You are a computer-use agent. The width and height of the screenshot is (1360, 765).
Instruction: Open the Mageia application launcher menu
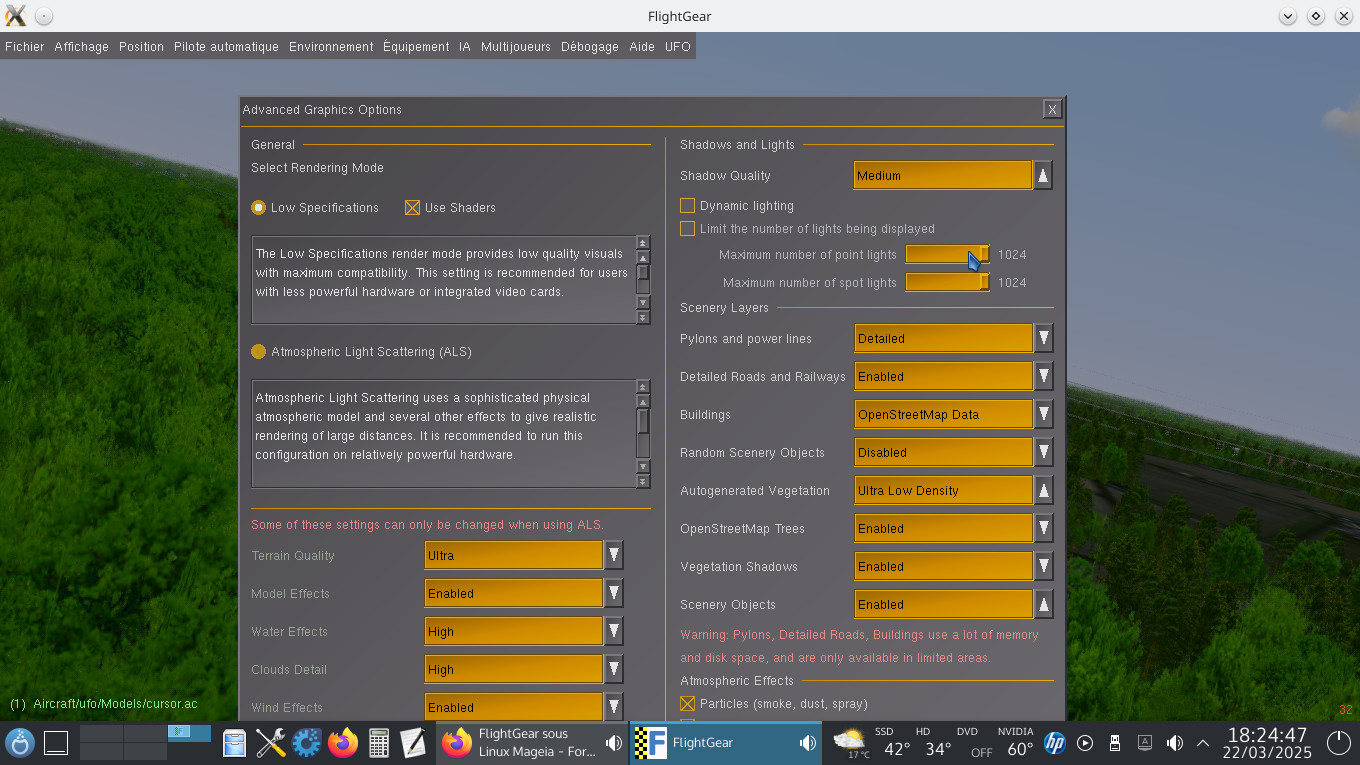click(20, 743)
